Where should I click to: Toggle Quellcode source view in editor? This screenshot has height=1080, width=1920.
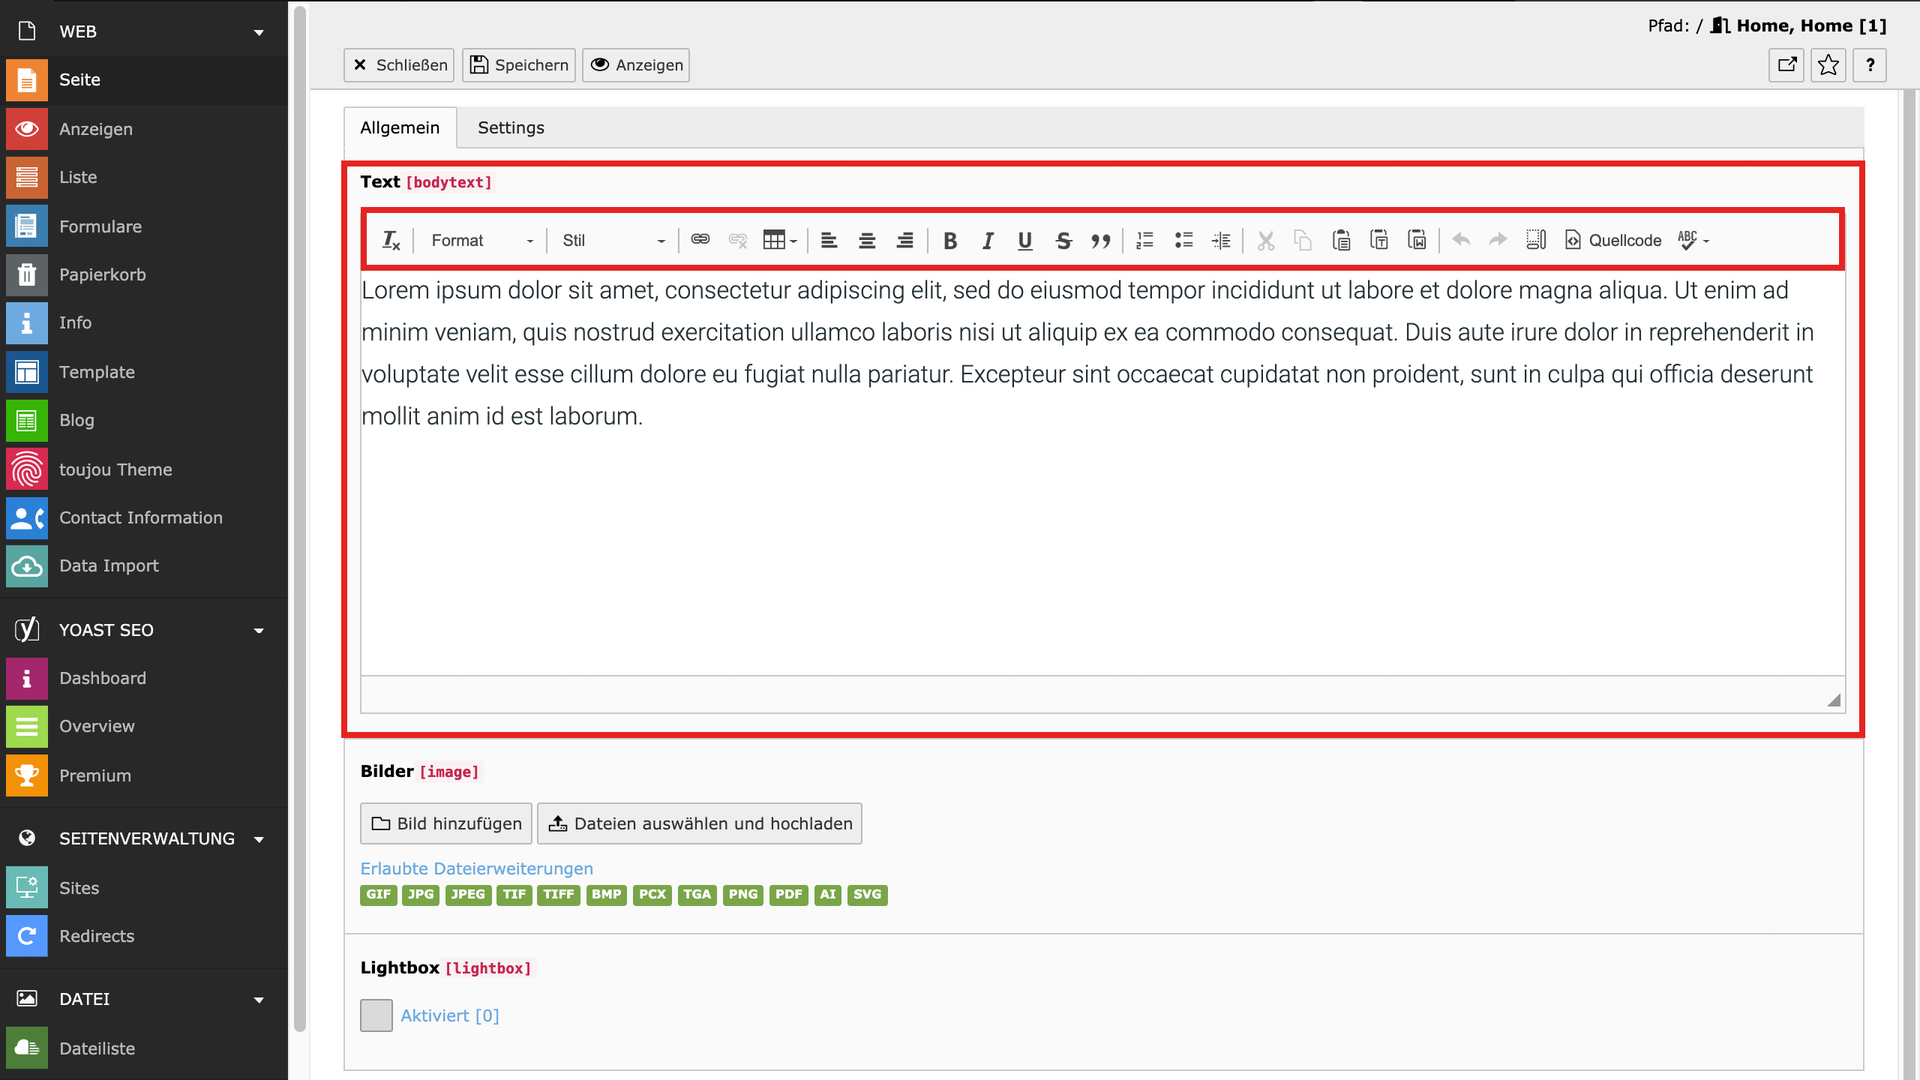[1613, 240]
